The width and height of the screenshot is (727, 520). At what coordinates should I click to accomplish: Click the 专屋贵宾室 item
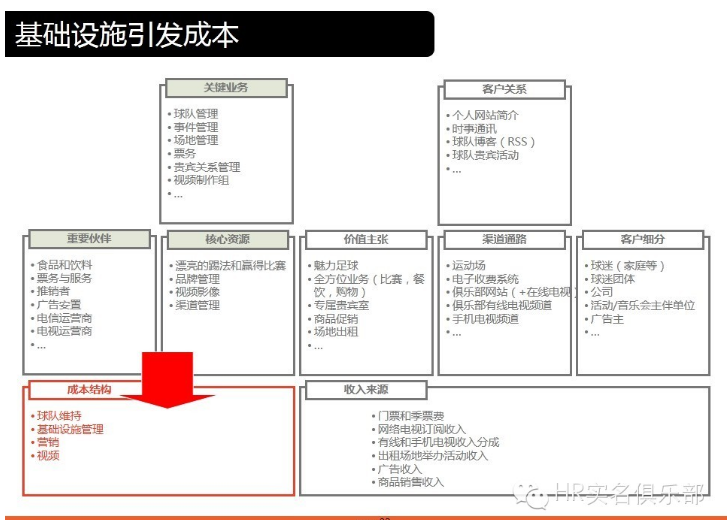coord(341,305)
